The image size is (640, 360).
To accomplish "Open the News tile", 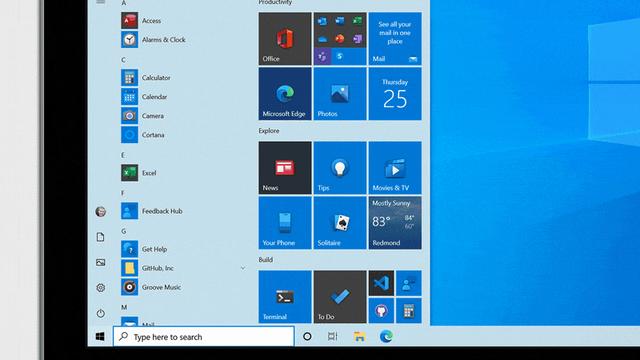I will pos(285,168).
